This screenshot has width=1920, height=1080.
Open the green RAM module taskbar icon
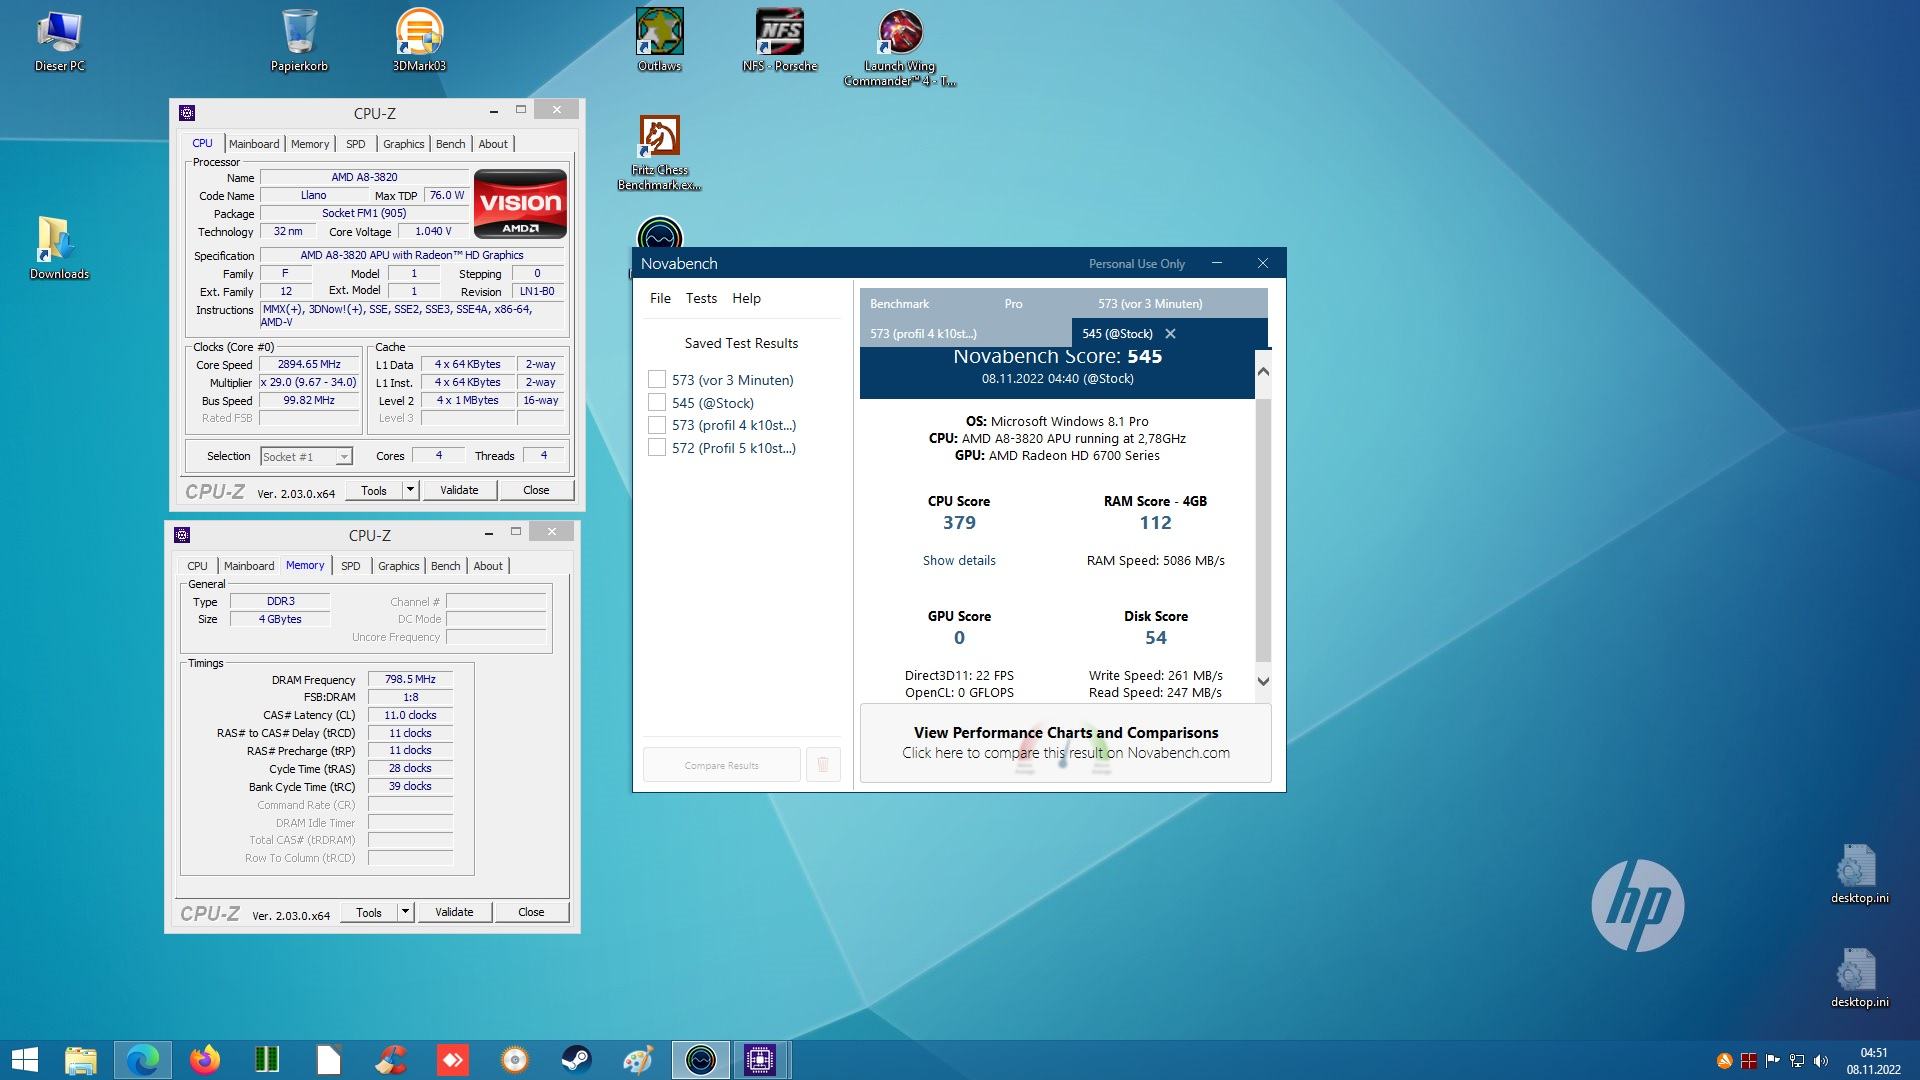267,1060
